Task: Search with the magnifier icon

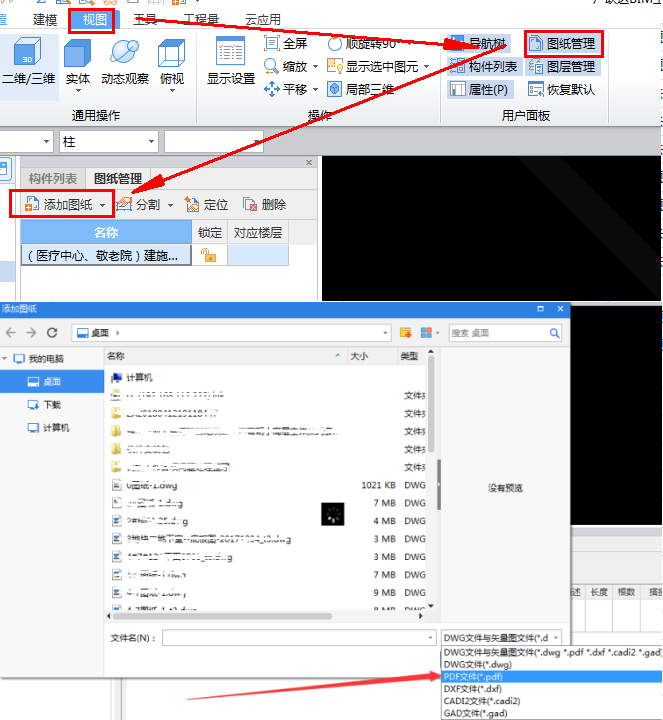Action: click(x=554, y=333)
